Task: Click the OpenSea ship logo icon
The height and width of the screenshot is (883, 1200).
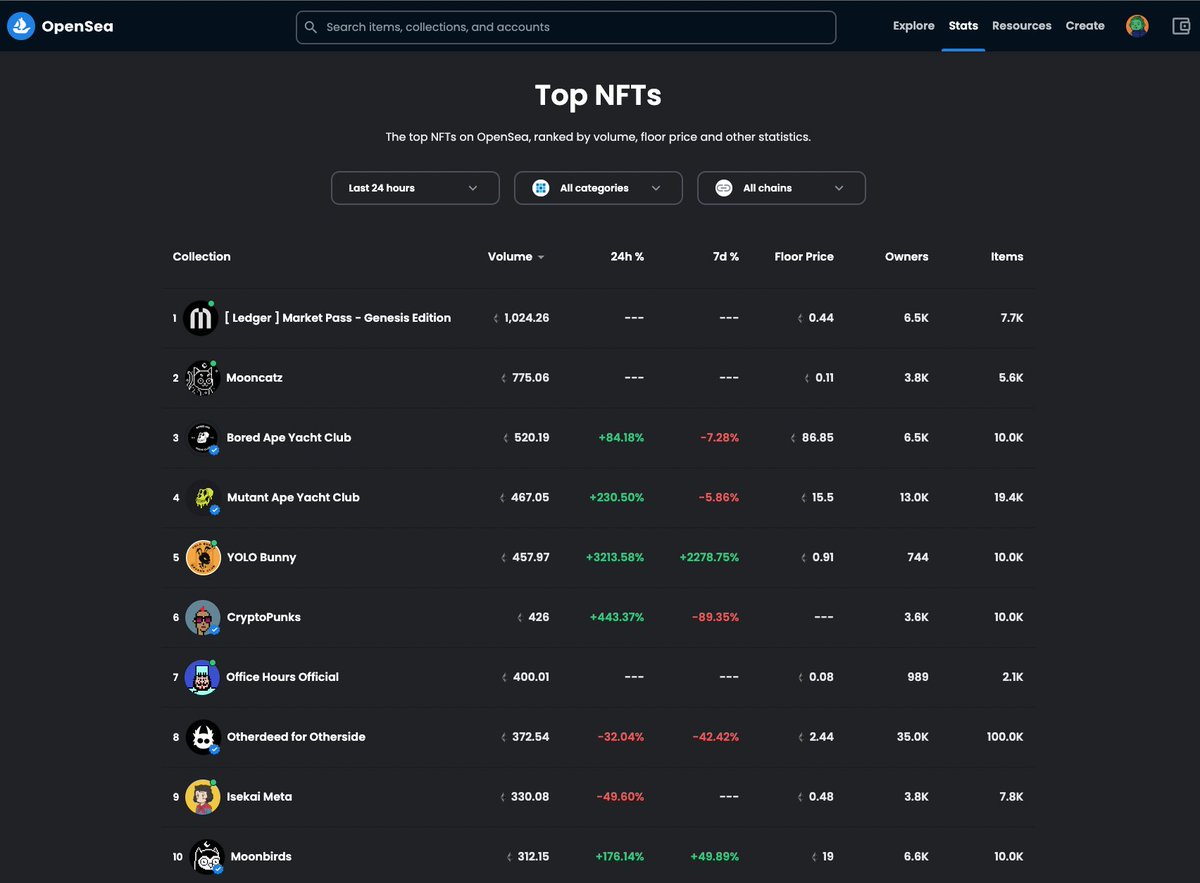Action: tap(21, 26)
